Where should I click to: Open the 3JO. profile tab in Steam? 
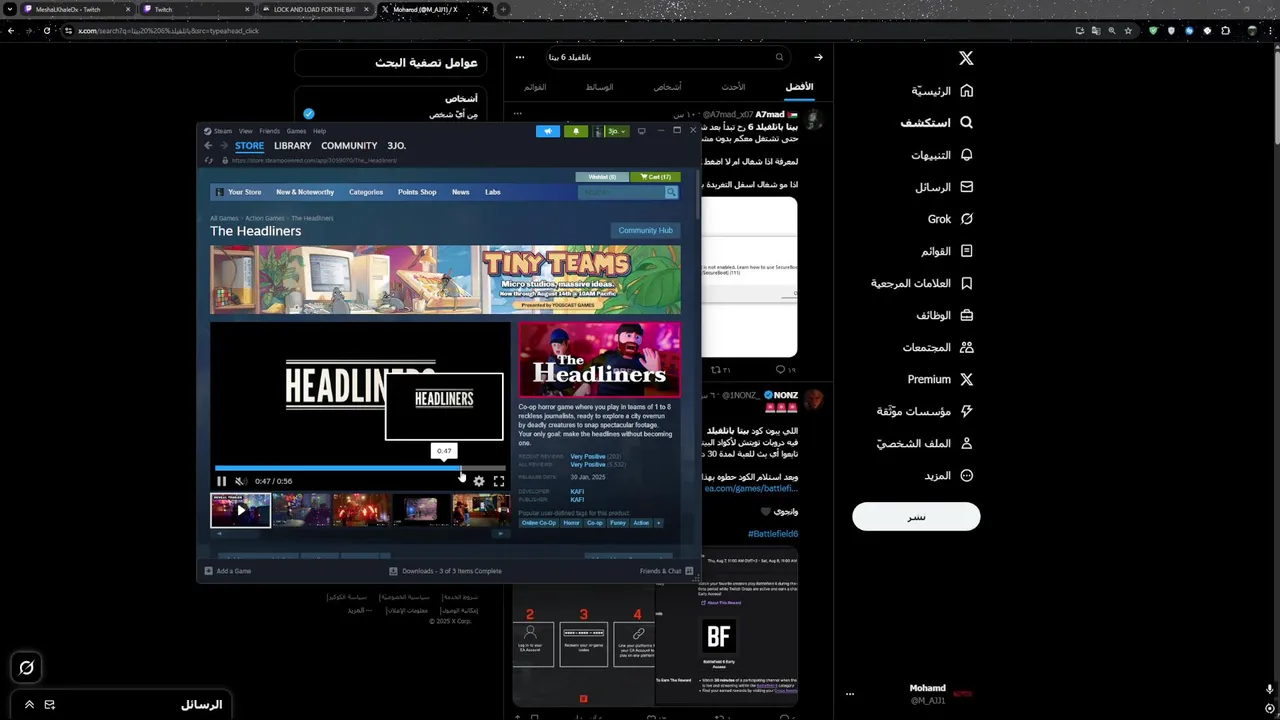coord(397,146)
